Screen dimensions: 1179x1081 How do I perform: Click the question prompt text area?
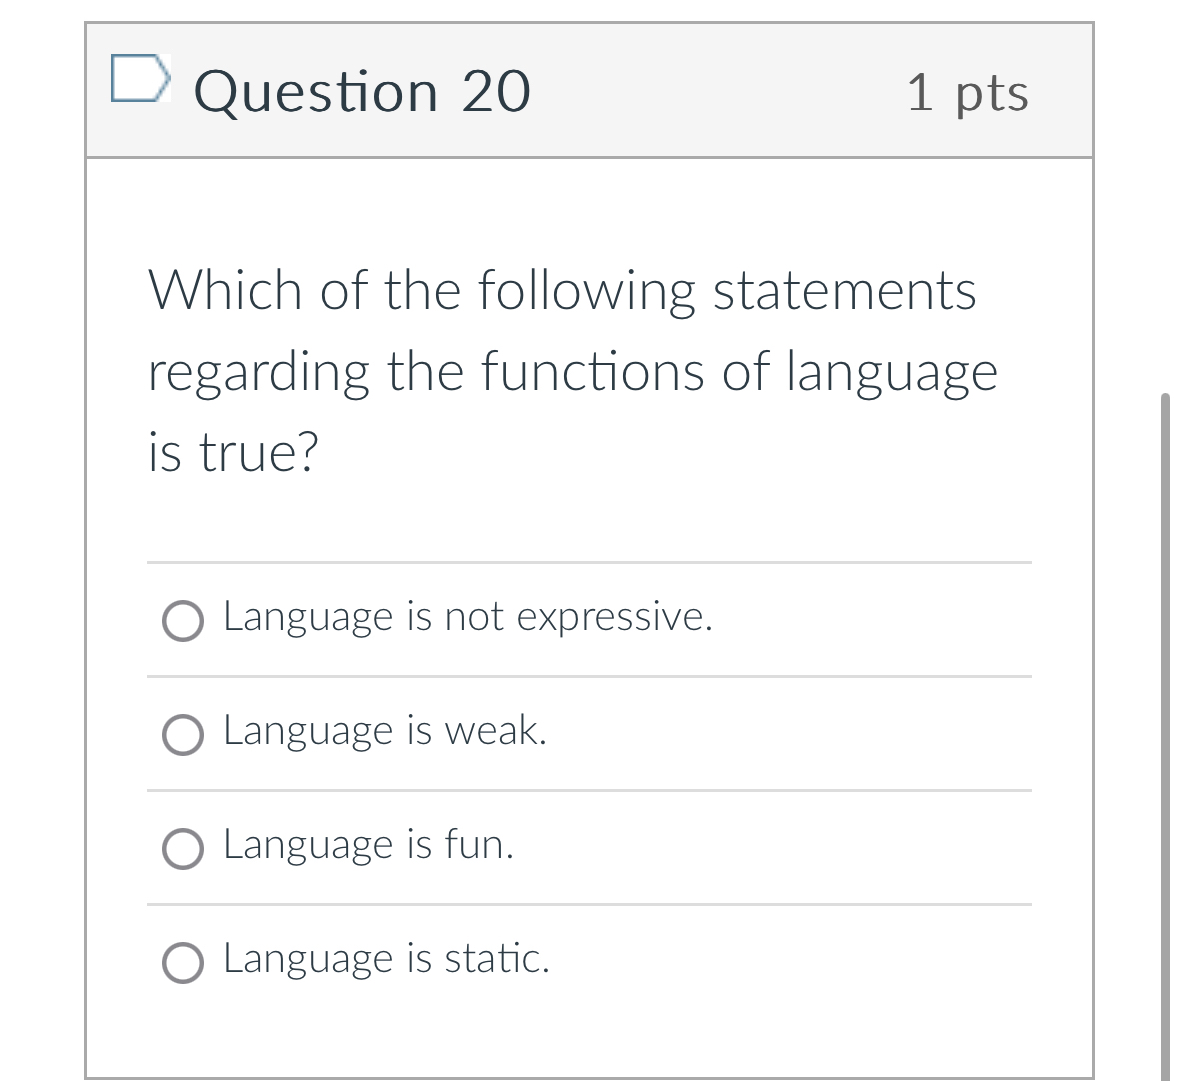572,370
